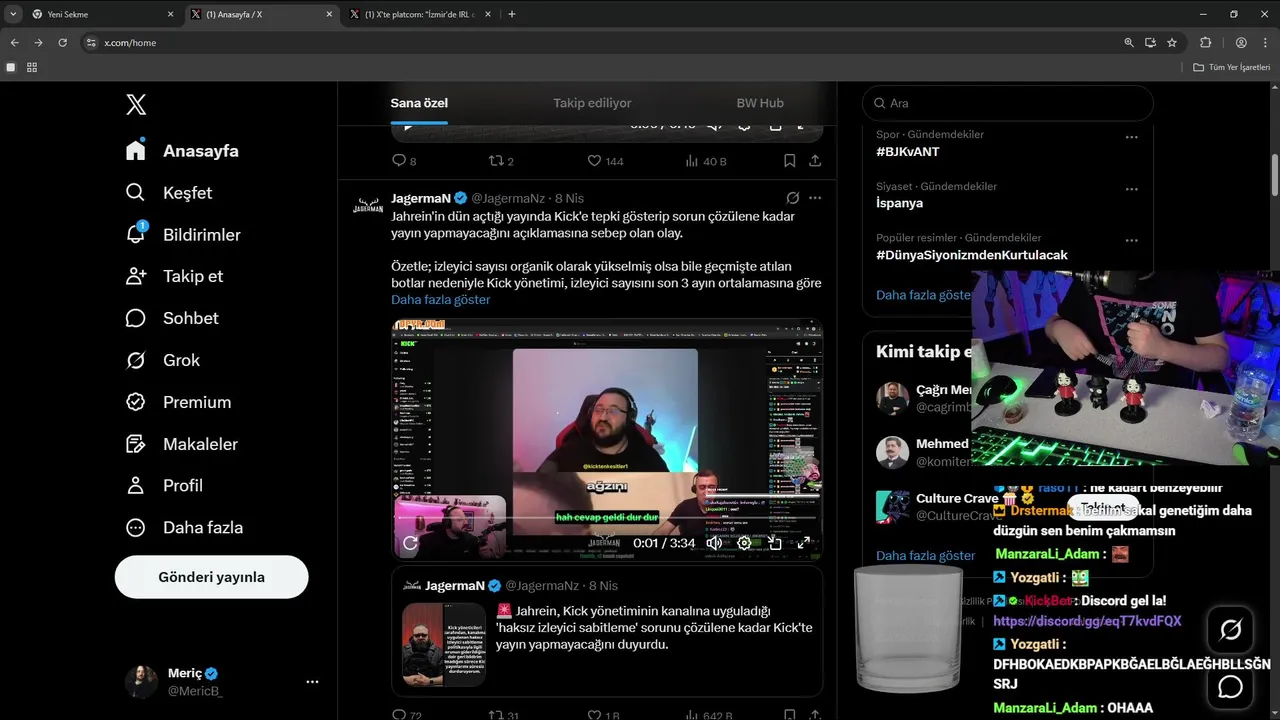This screenshot has width=1280, height=720.
Task: Switch to the BW Hub tab
Action: tap(760, 103)
